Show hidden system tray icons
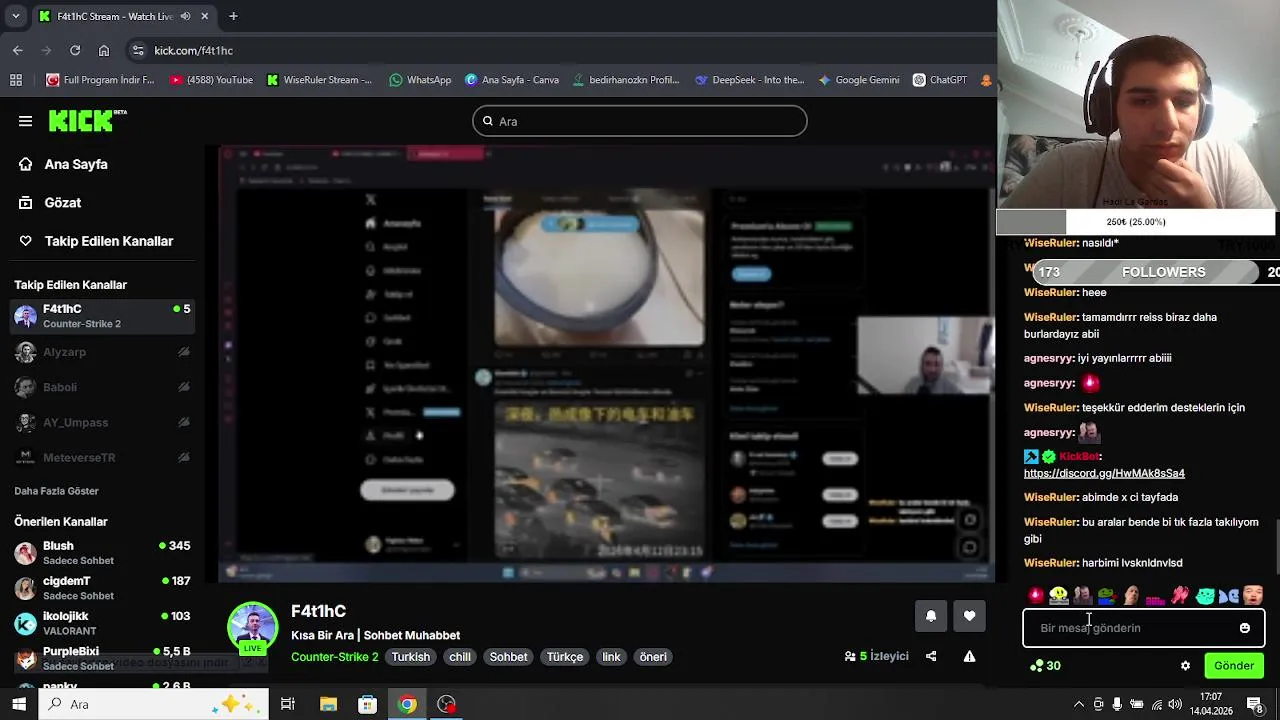This screenshot has height=720, width=1280. click(x=1078, y=704)
